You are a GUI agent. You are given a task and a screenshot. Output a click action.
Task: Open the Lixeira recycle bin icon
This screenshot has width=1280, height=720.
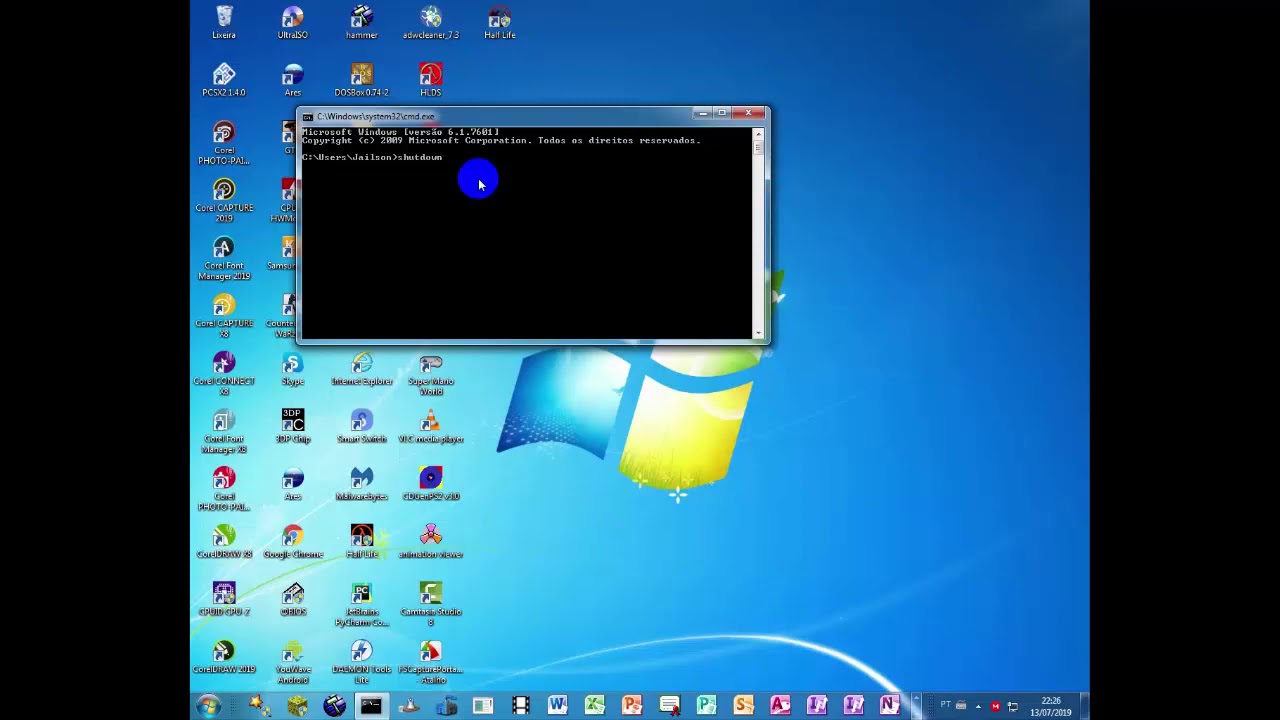(224, 22)
